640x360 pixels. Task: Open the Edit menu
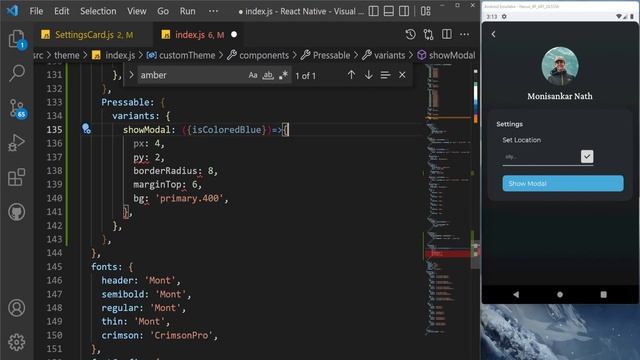[x=62, y=11]
